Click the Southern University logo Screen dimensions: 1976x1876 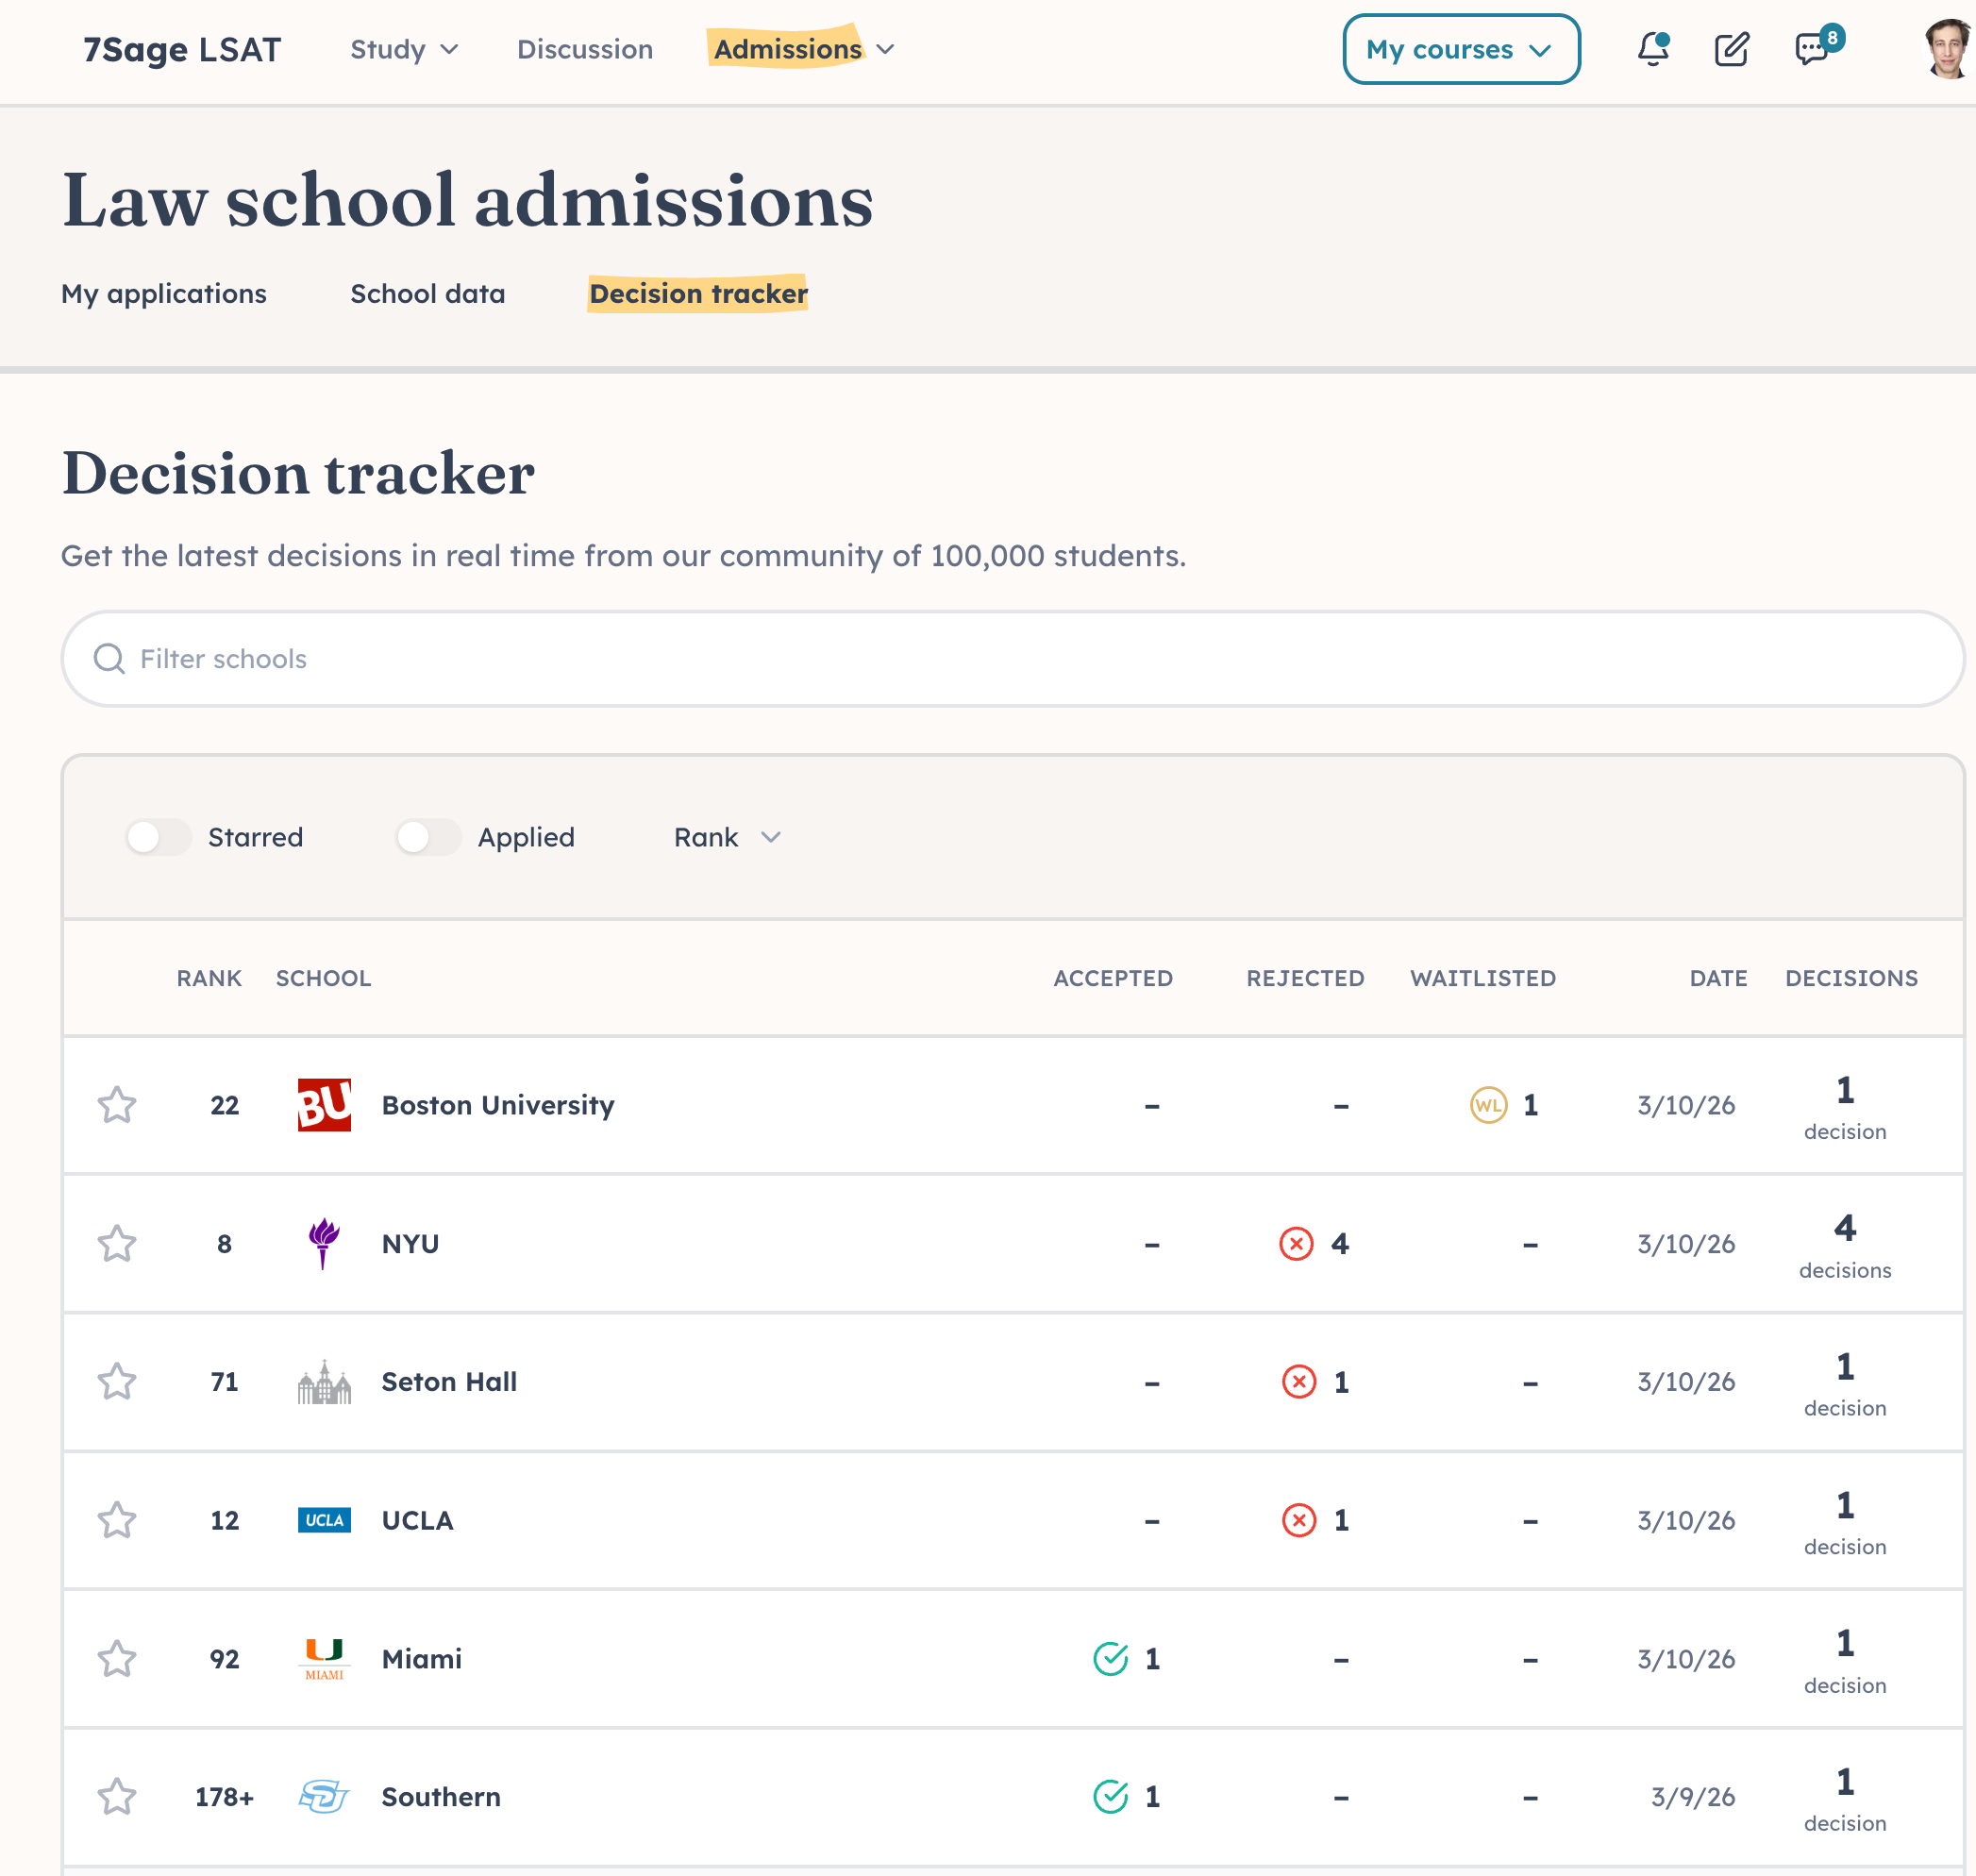coord(324,1797)
